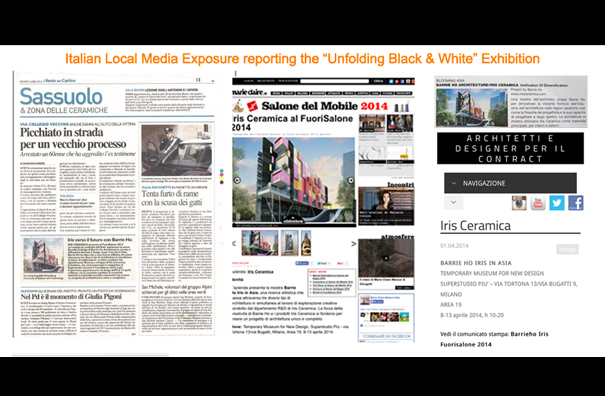The width and height of the screenshot is (605, 396).
Task: Go to next slide in main image carousel
Action: [x=350, y=180]
